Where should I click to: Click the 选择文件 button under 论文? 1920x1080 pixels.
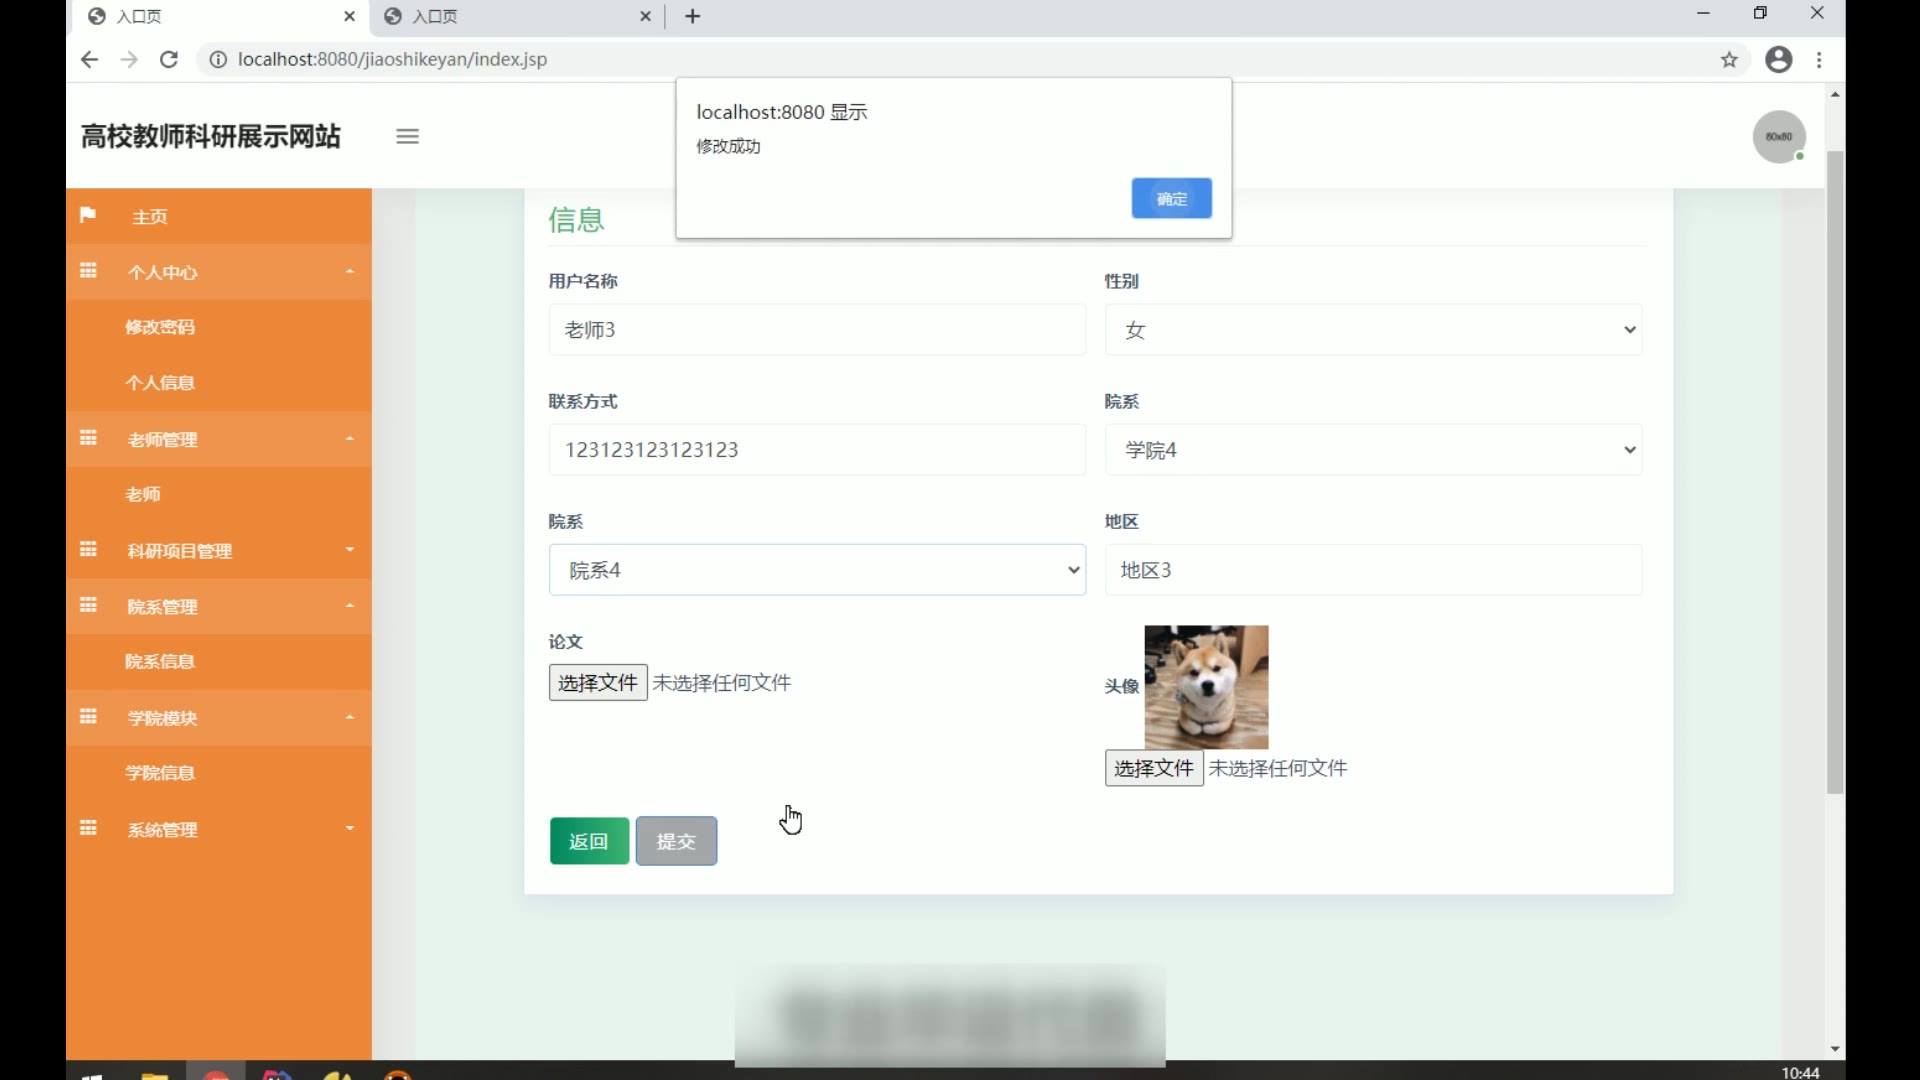[597, 683]
